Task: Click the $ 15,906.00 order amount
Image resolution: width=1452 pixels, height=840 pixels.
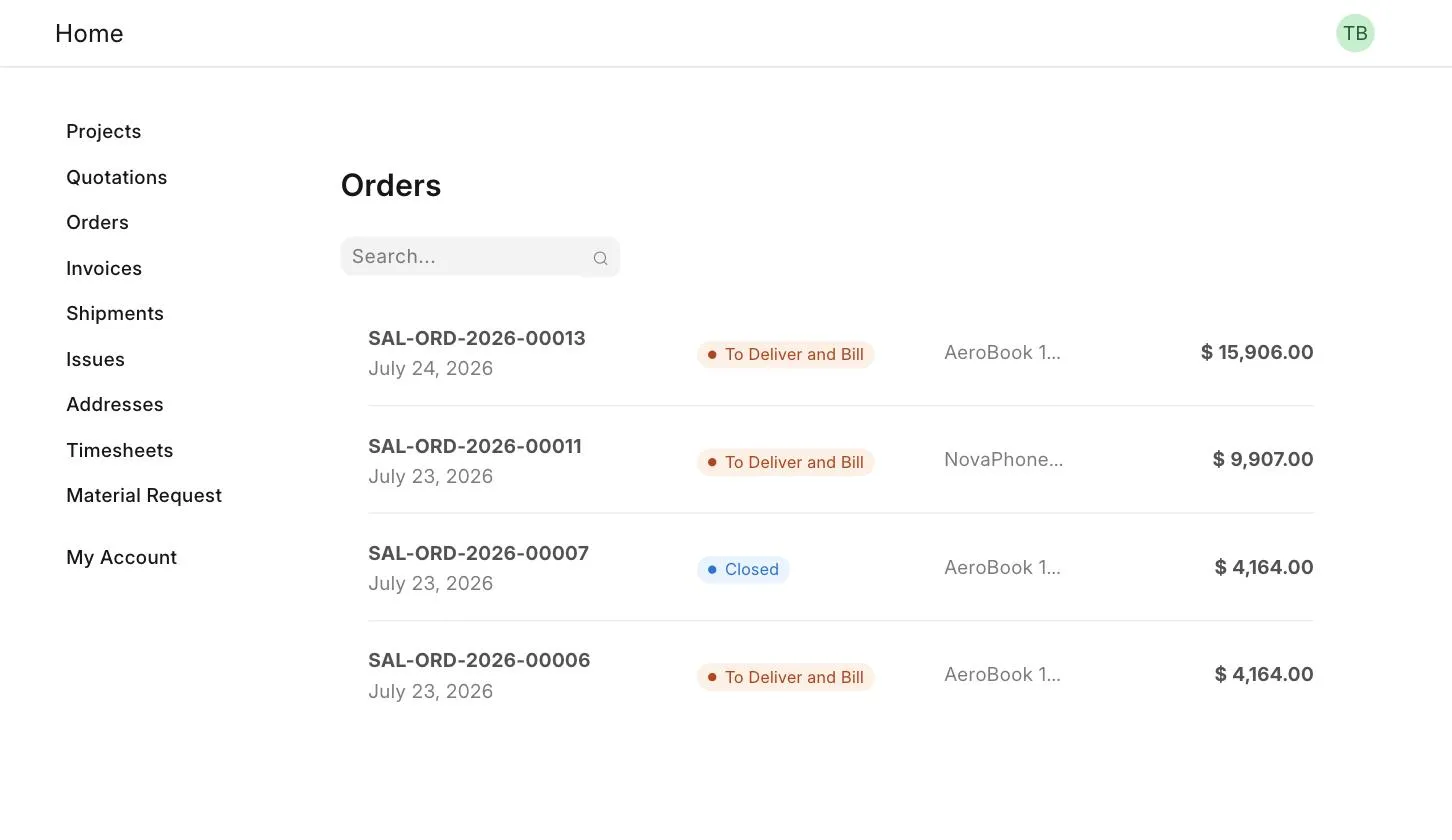Action: 1257,352
